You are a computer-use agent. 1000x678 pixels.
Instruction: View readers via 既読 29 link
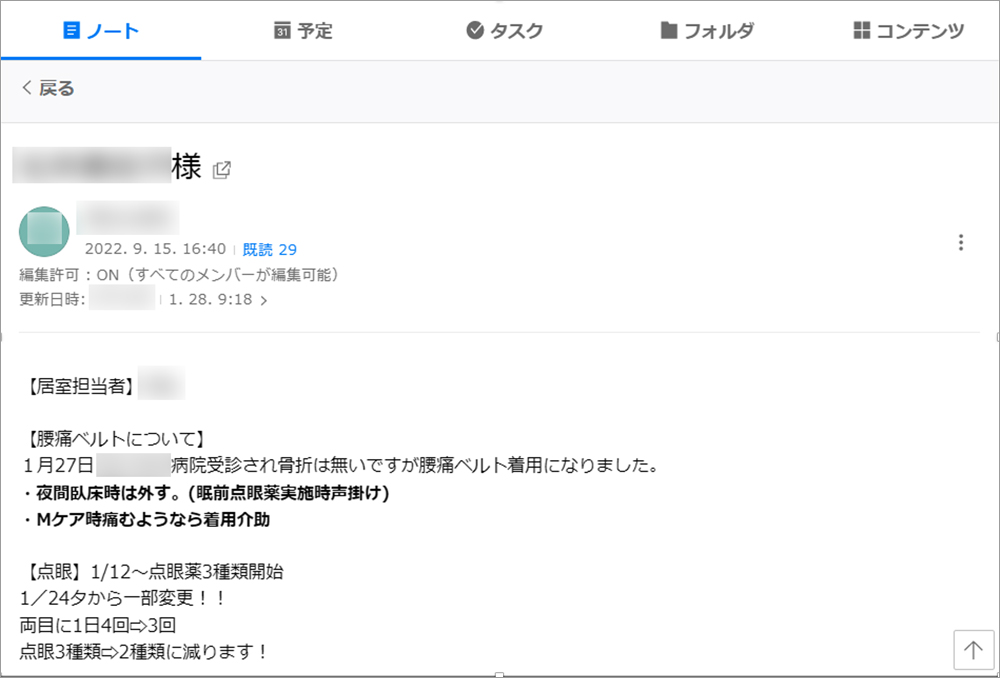(x=269, y=250)
